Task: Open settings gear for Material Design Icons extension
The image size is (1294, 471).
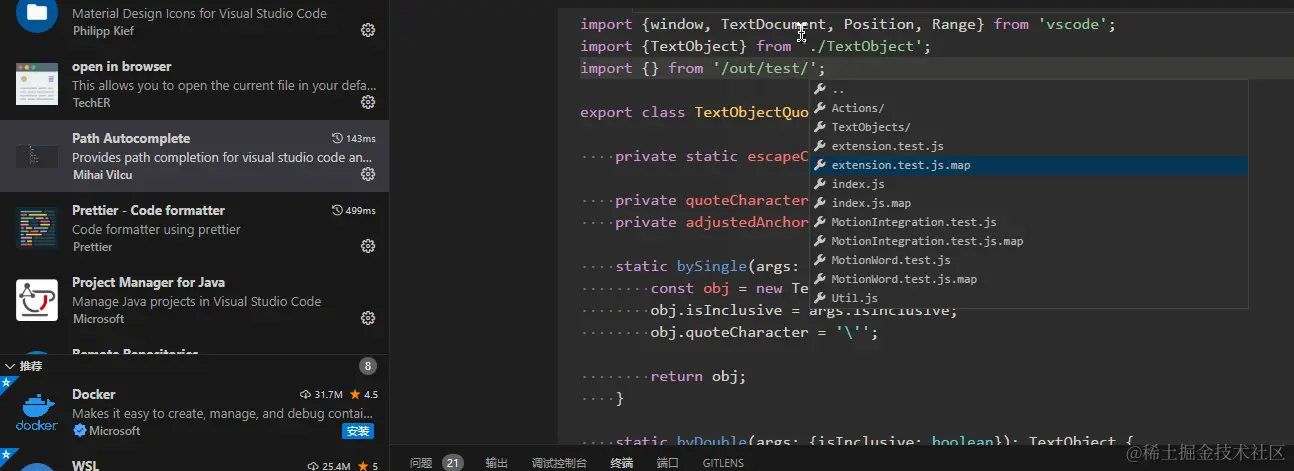Action: [x=367, y=30]
